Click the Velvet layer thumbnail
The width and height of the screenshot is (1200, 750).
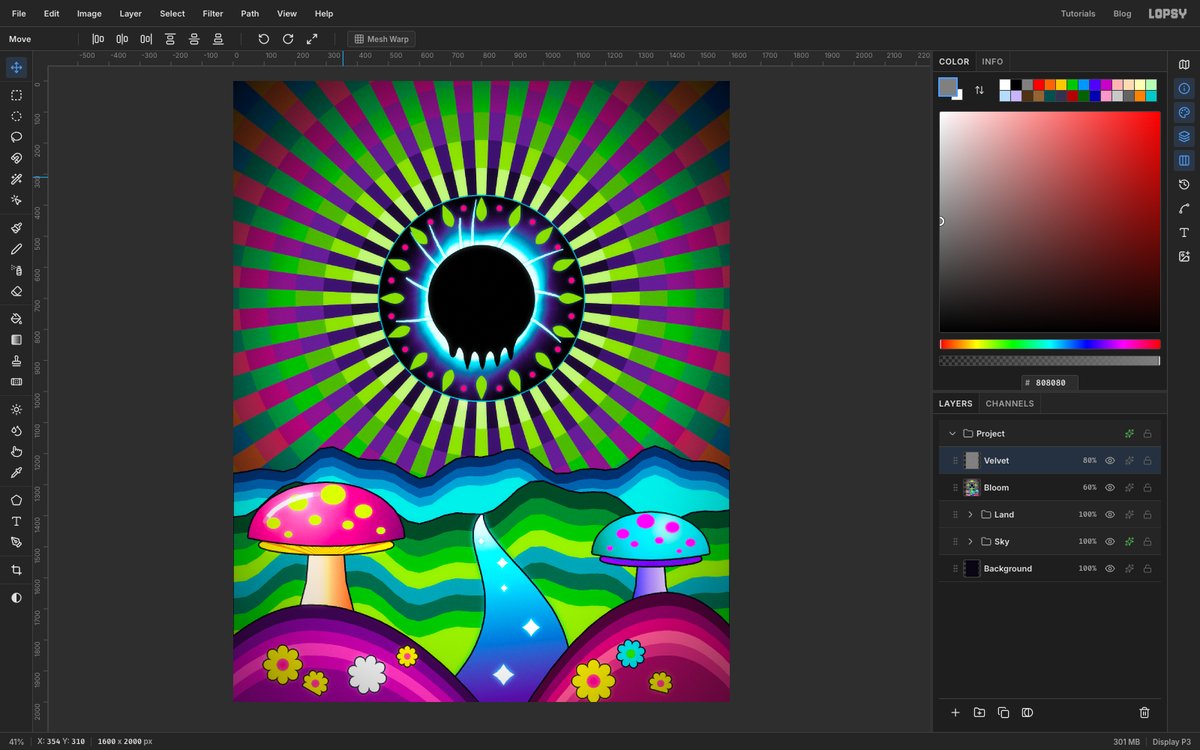point(971,461)
